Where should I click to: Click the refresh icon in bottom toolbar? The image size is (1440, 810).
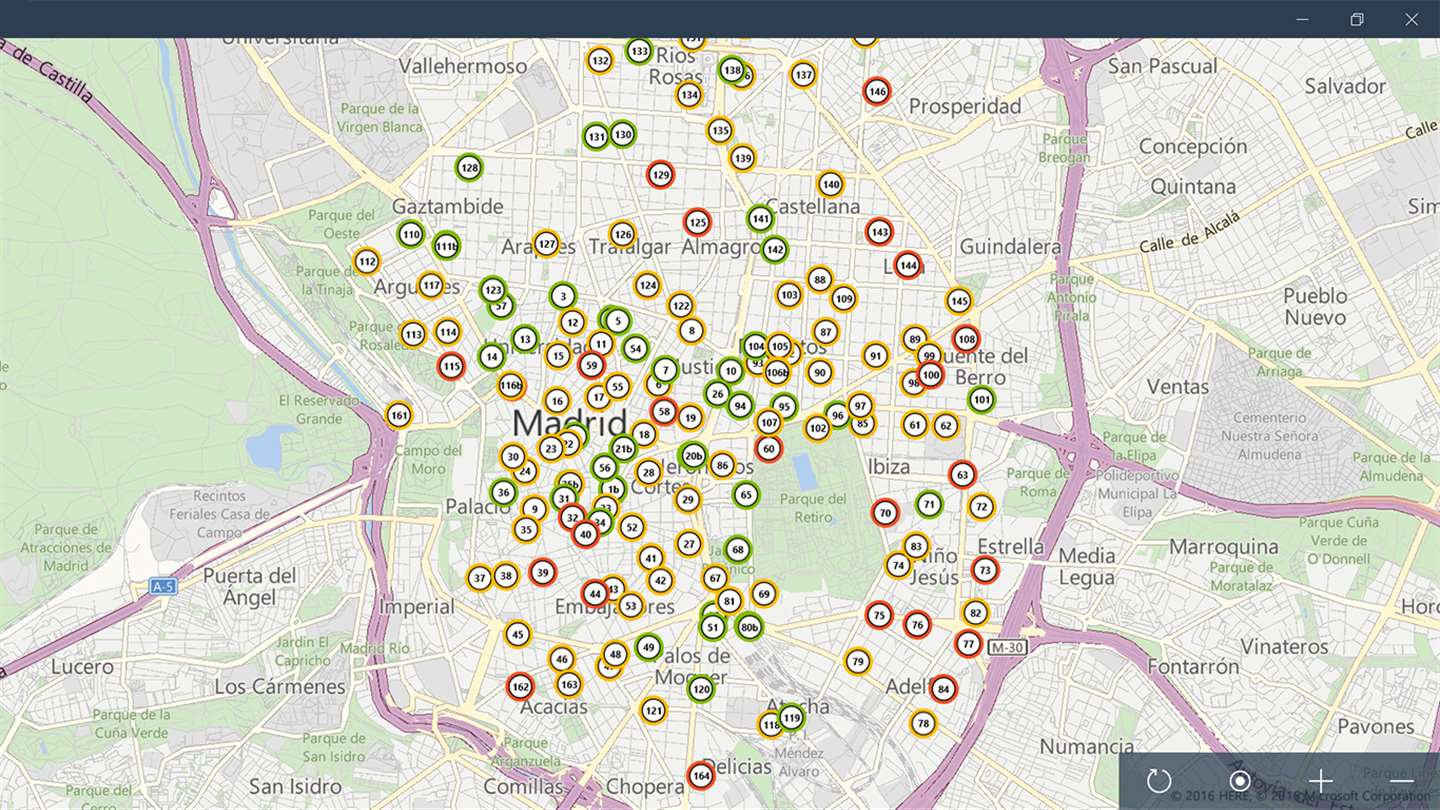point(1159,781)
